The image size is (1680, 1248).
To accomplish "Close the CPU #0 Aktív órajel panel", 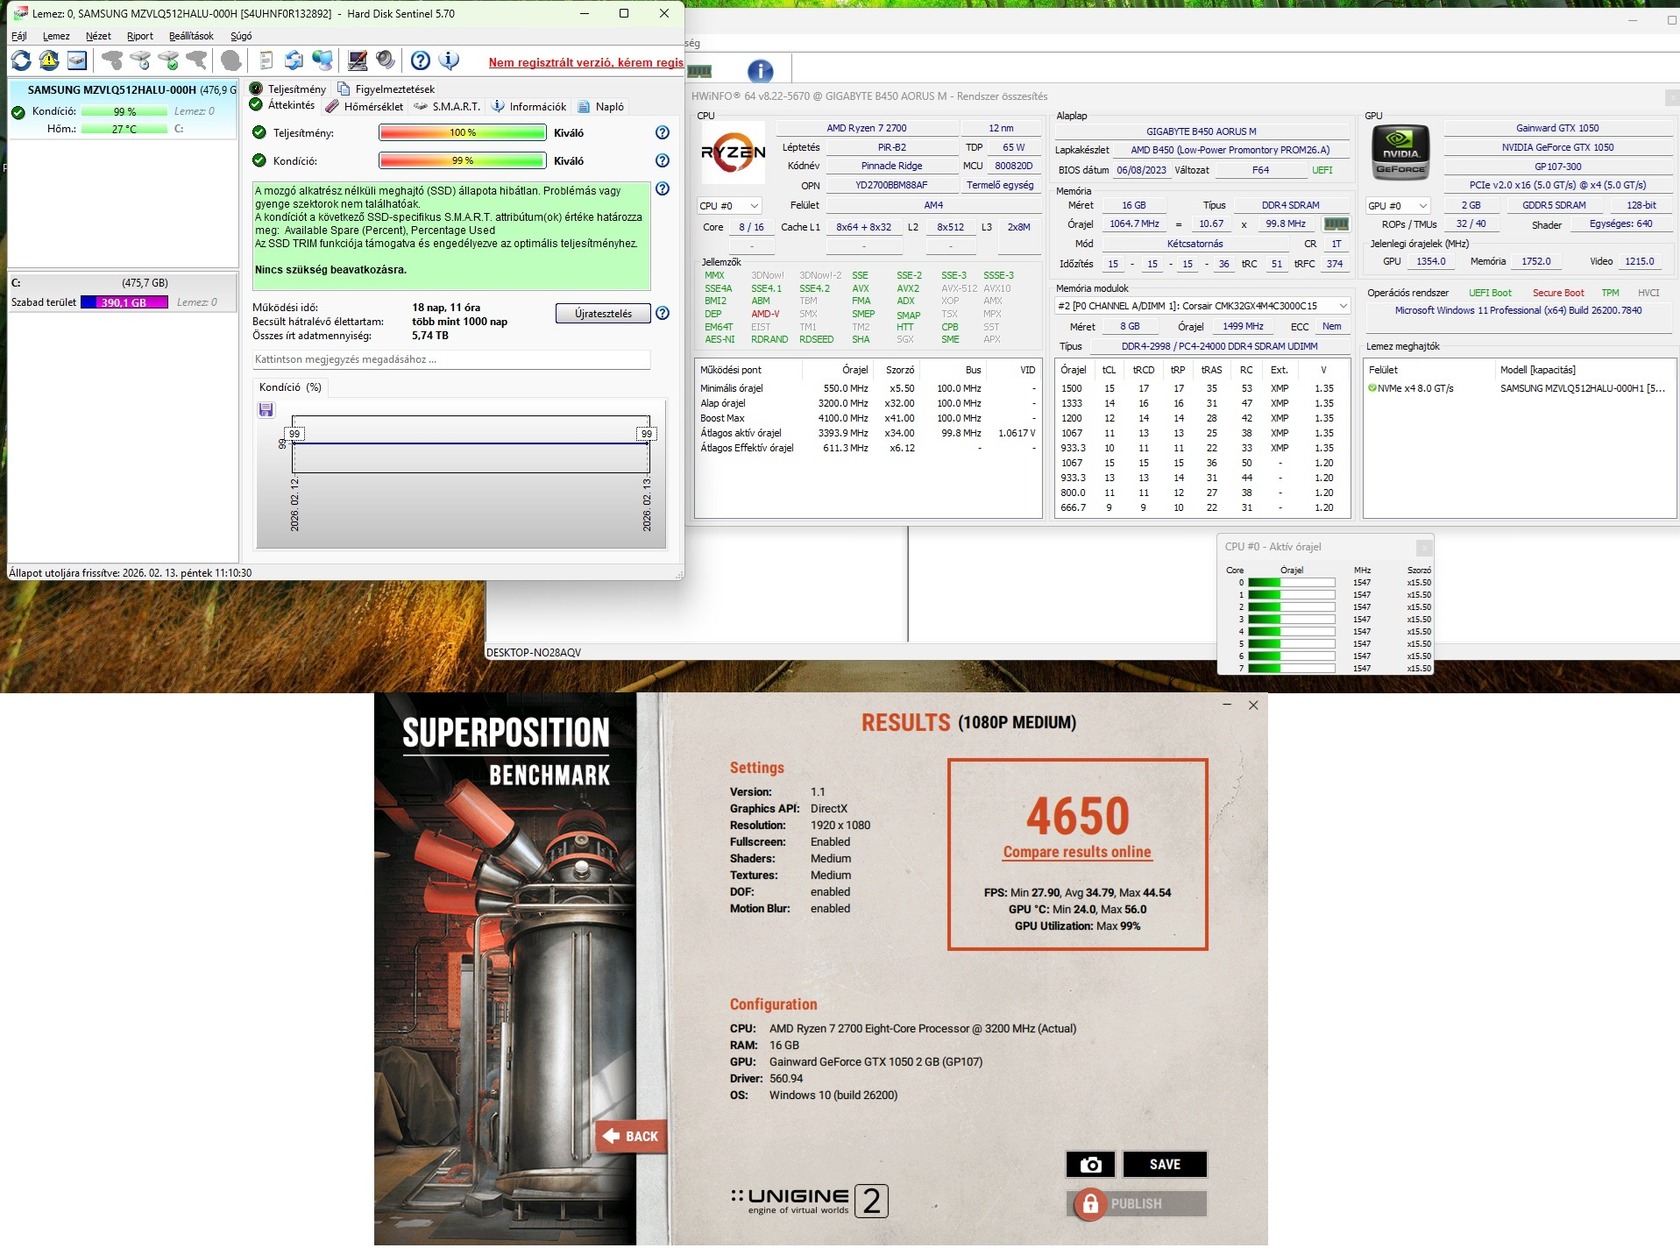I will tap(1424, 547).
